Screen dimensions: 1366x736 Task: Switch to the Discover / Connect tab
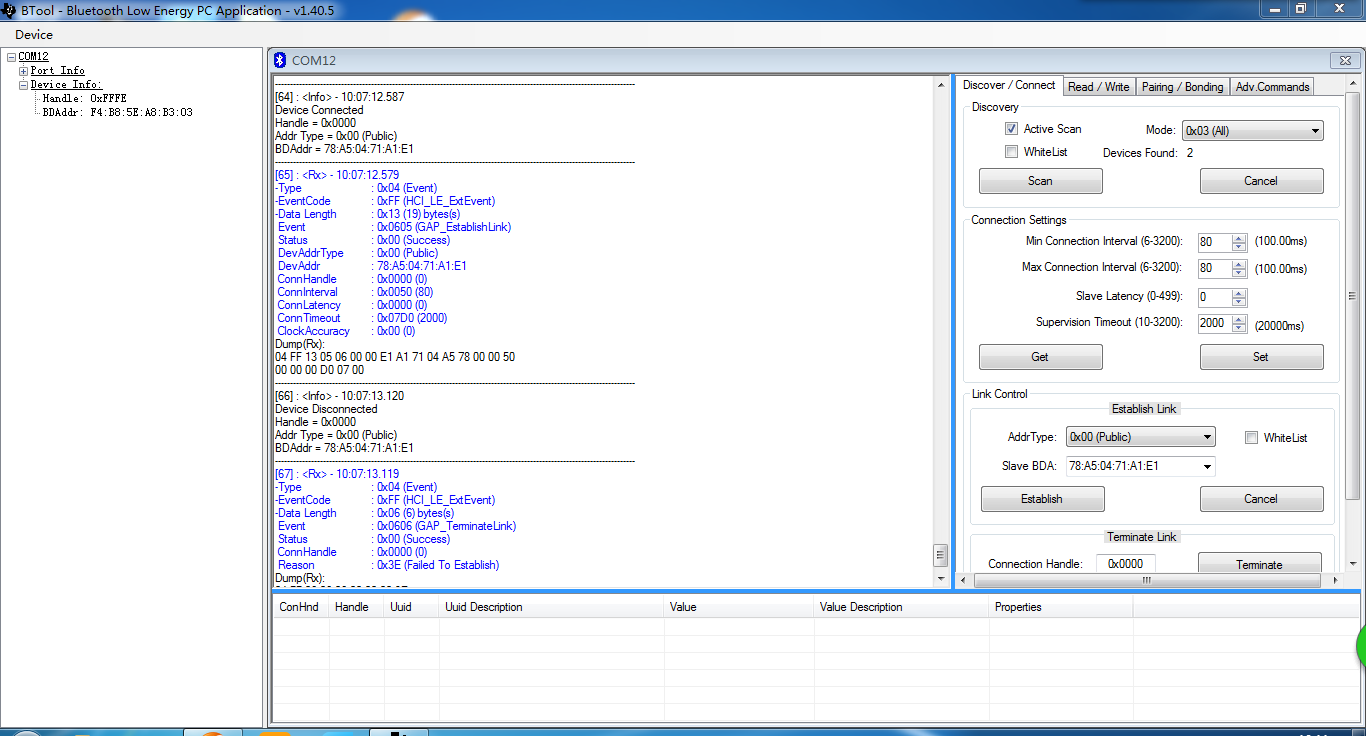(x=1009, y=86)
